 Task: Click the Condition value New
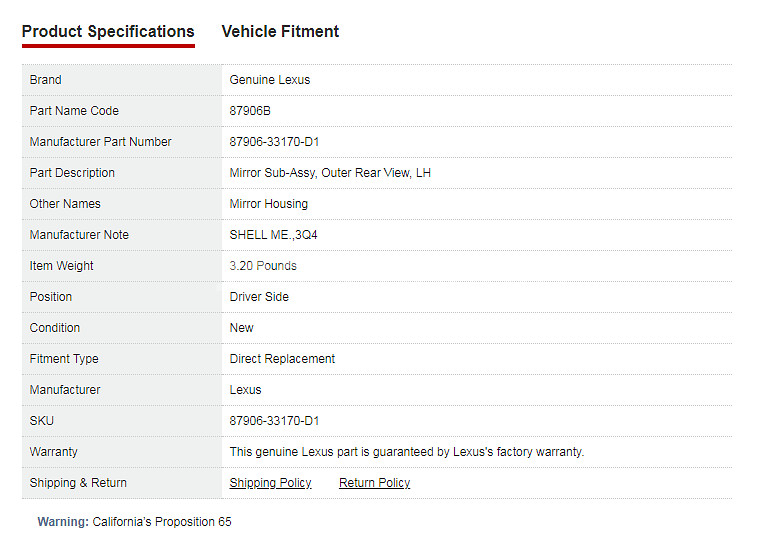click(x=241, y=328)
